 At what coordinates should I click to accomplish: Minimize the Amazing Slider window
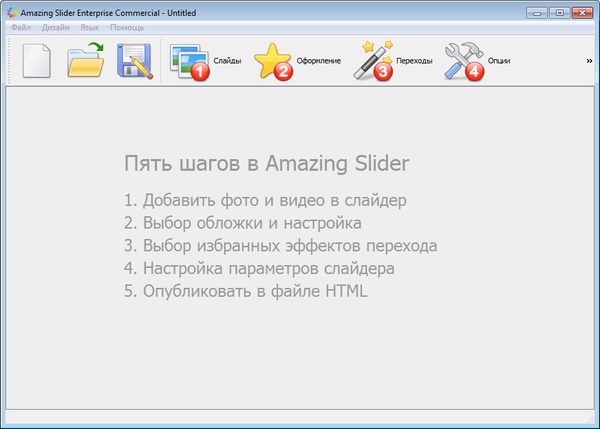tap(536, 13)
